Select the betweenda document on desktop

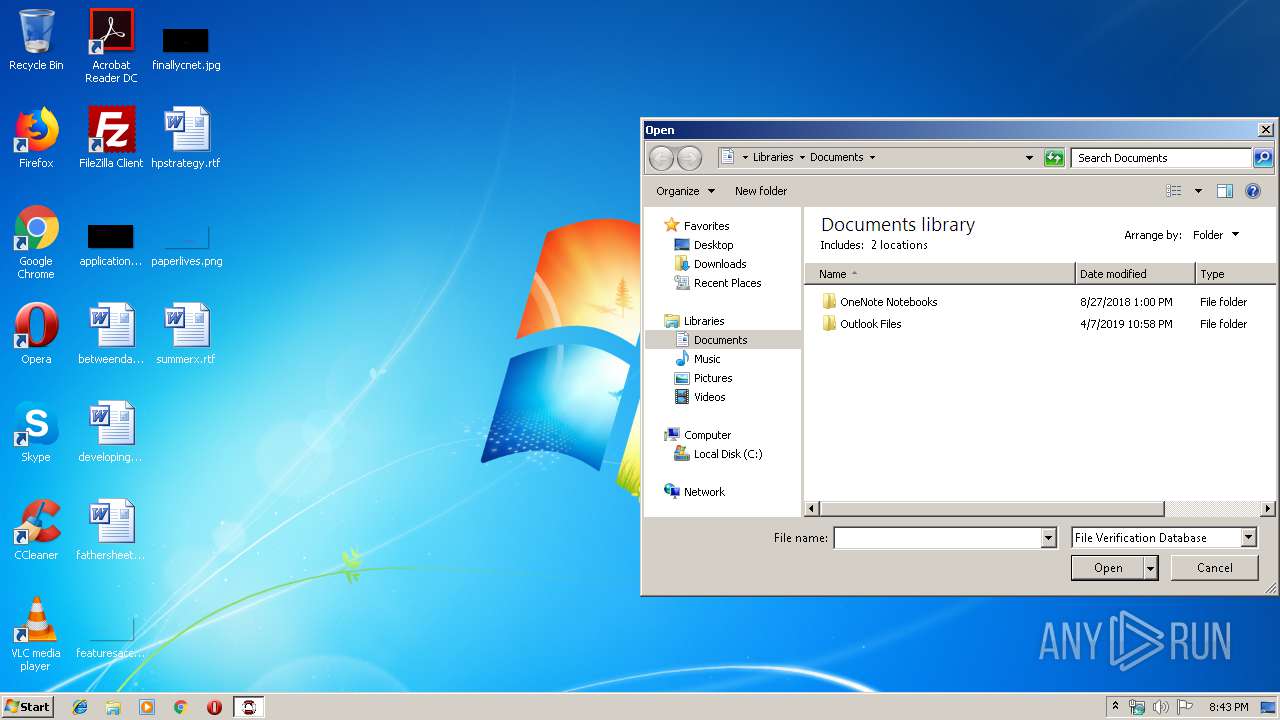(x=111, y=334)
